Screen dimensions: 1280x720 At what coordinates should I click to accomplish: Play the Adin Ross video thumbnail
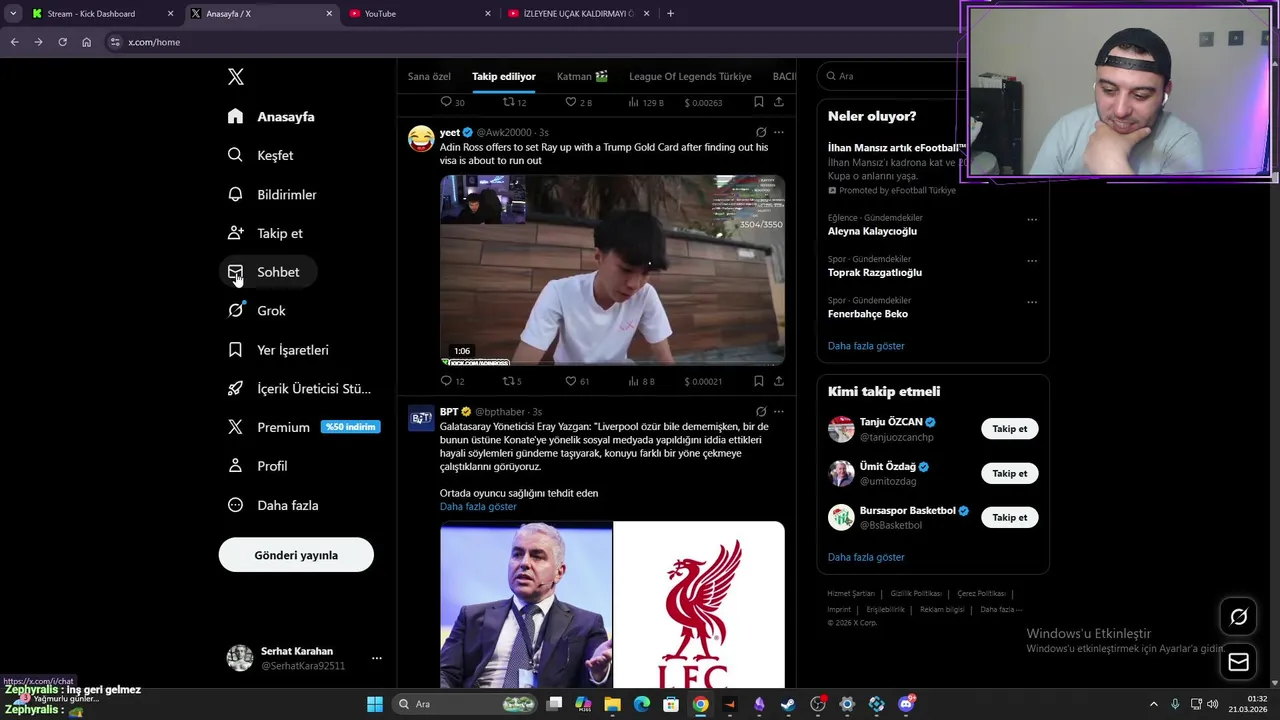pyautogui.click(x=612, y=270)
